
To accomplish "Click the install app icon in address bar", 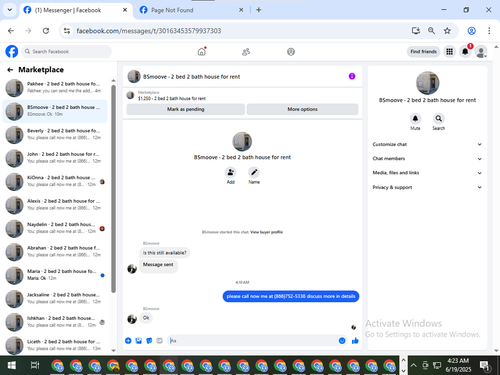I will click(415, 31).
